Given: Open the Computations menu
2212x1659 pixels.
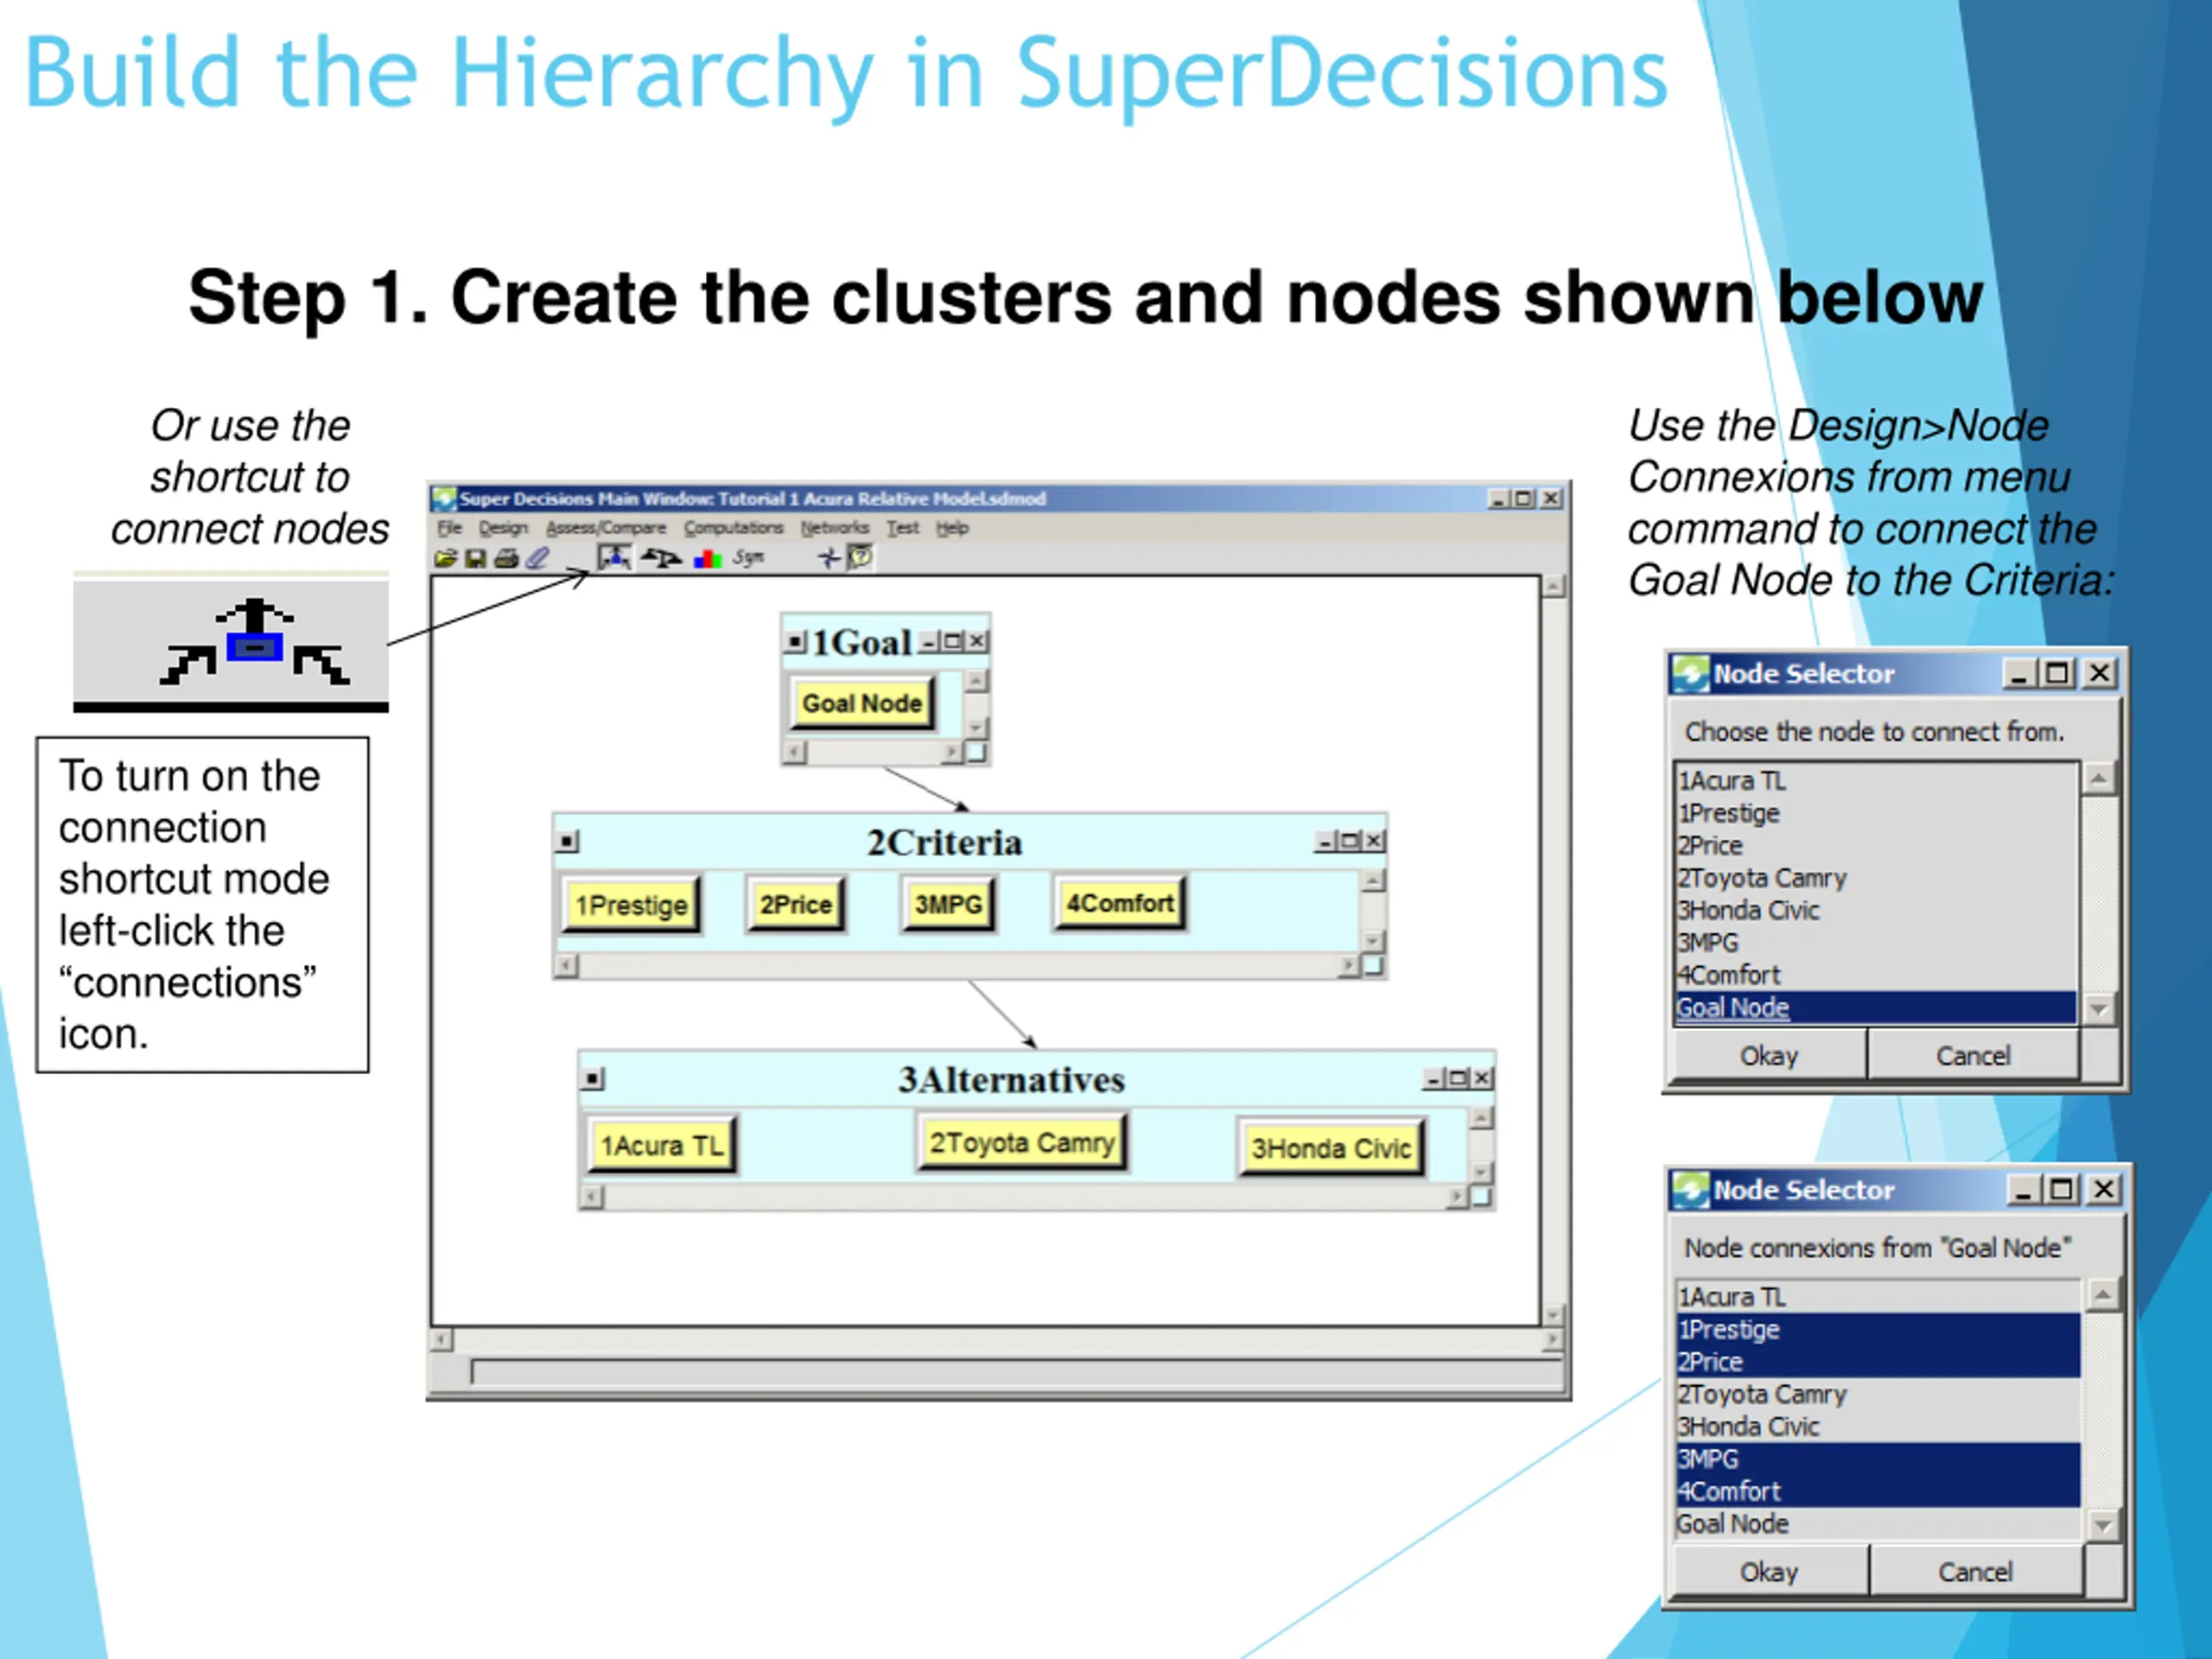Looking at the screenshot, I should tap(733, 527).
